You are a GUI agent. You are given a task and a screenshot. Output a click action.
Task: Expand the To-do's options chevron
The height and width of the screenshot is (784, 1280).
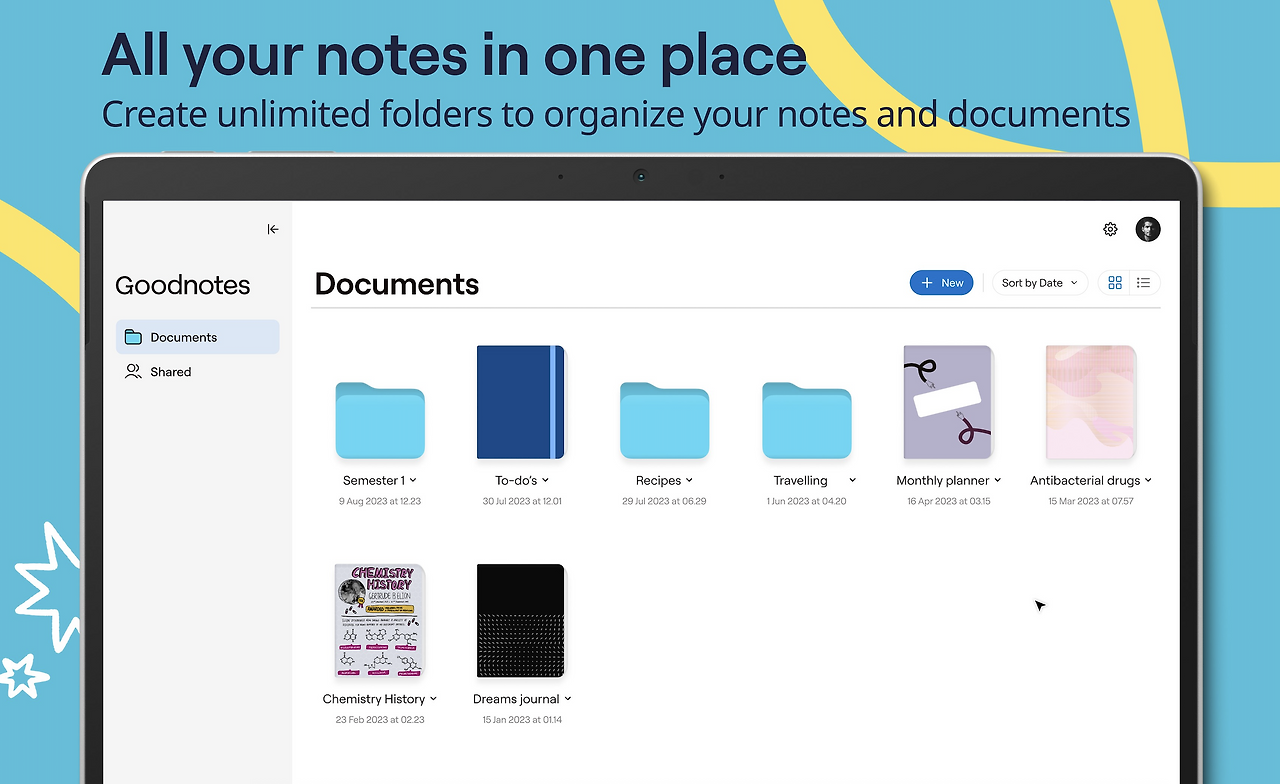[x=545, y=481]
